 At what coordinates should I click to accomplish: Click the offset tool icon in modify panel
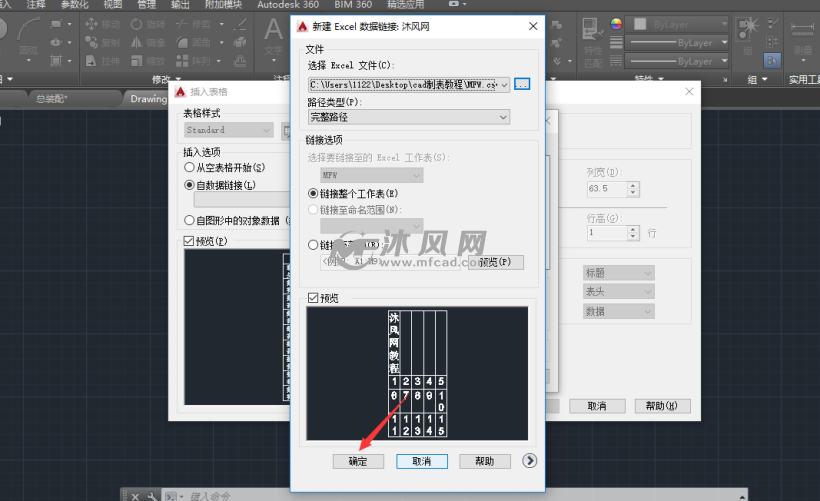tap(240, 61)
